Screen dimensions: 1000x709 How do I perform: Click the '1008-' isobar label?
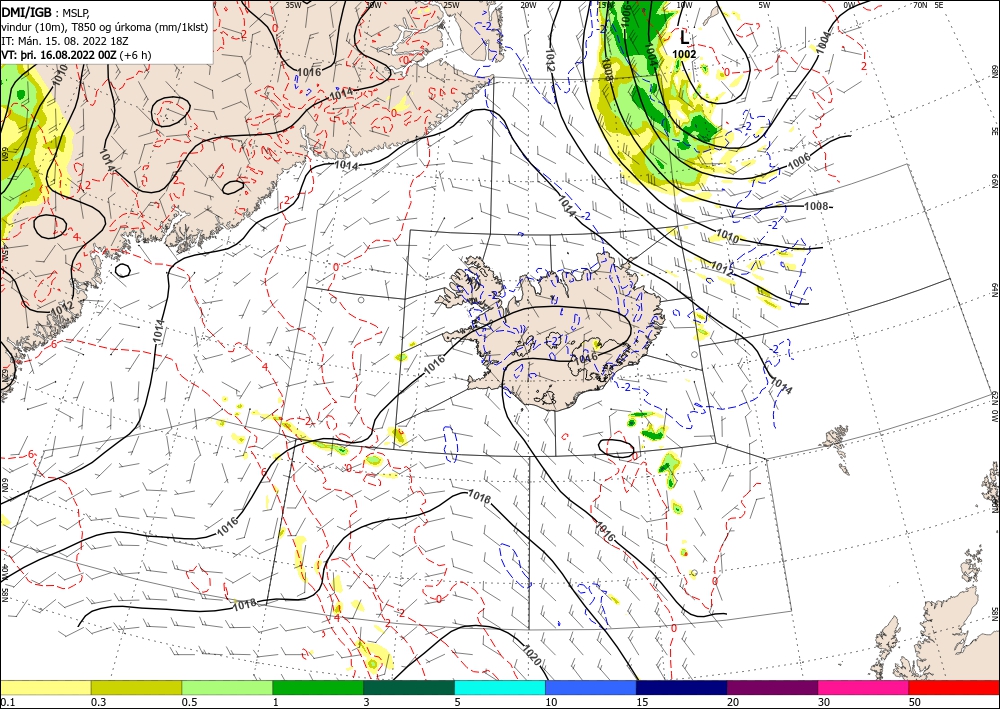[819, 206]
